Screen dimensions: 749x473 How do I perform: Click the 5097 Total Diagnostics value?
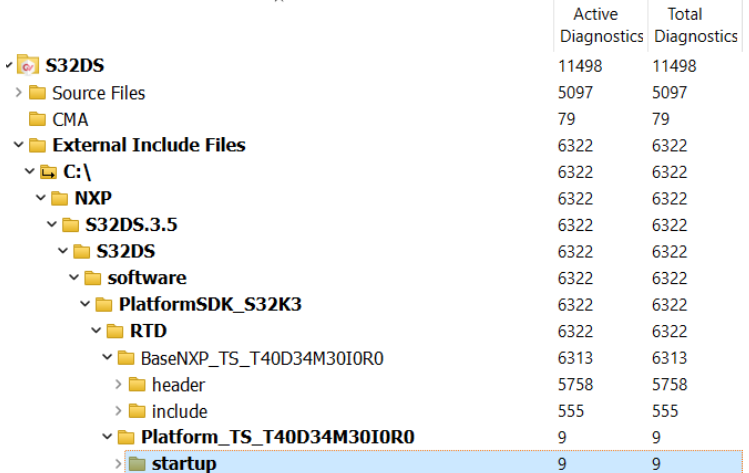click(x=670, y=92)
